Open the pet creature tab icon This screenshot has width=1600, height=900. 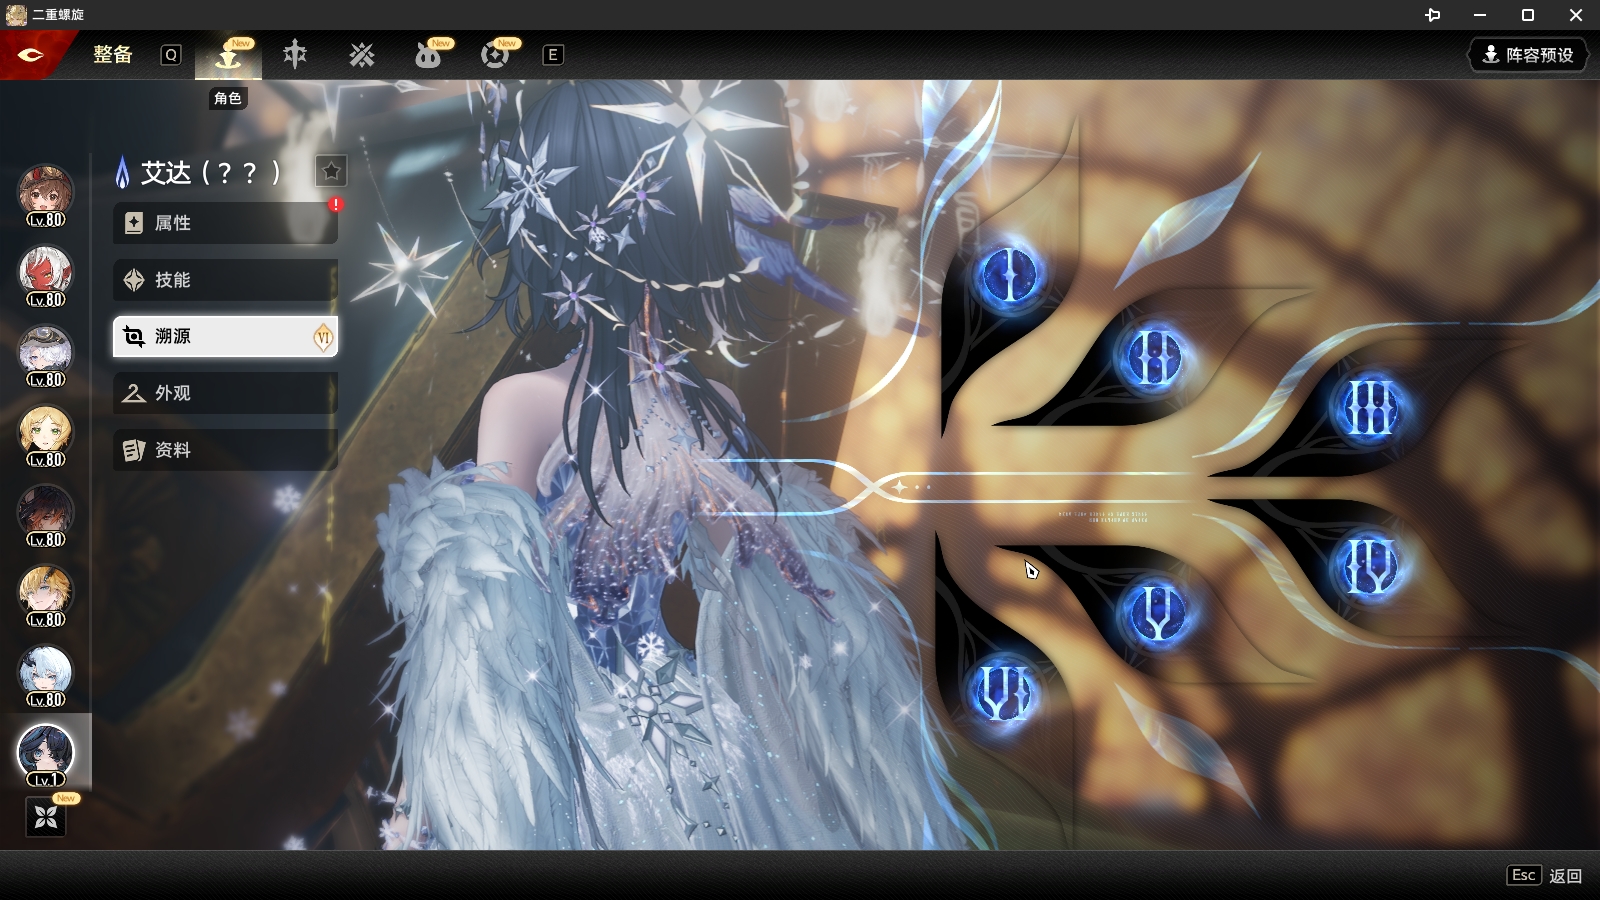point(428,55)
